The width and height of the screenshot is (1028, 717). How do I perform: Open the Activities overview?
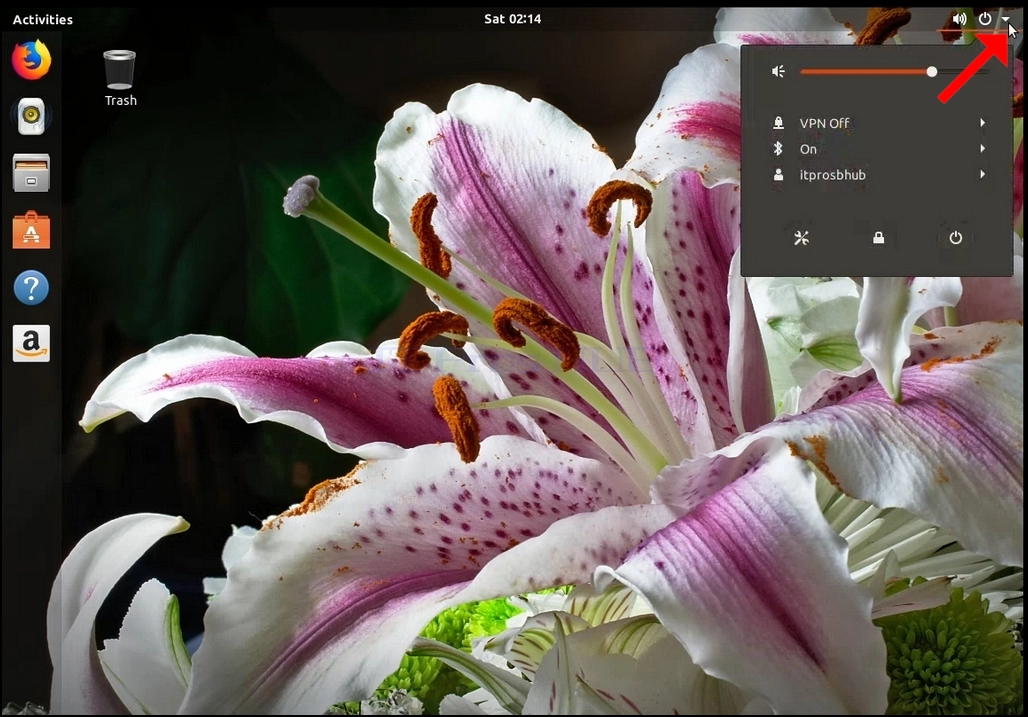tap(43, 20)
